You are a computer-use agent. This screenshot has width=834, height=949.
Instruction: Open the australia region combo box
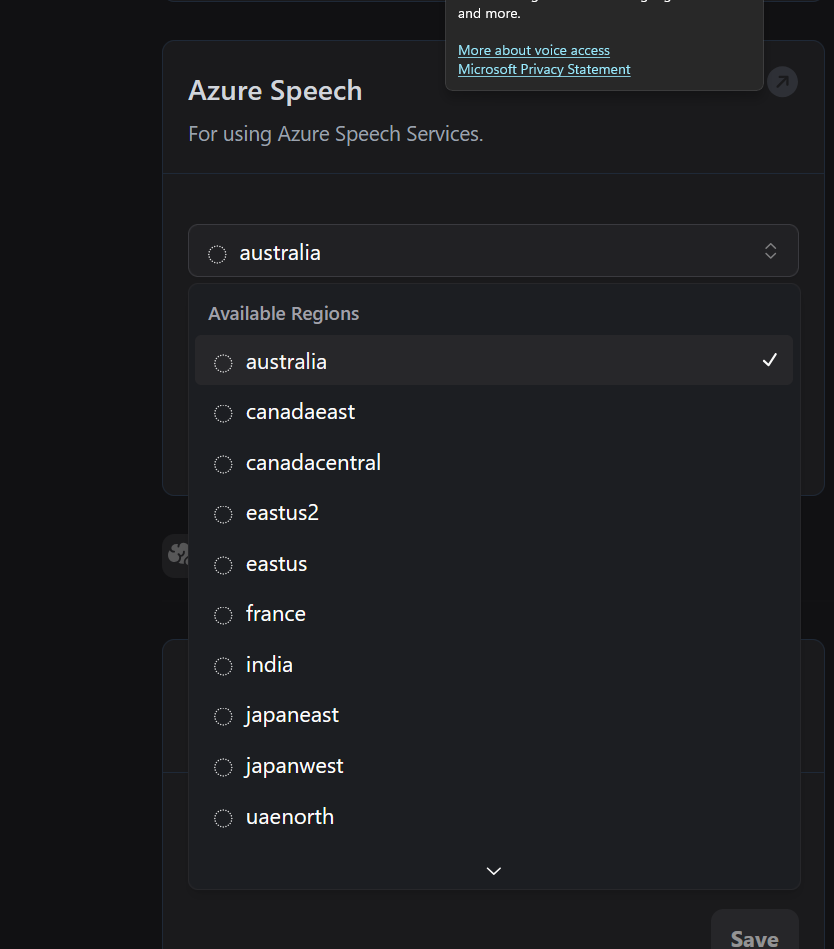point(493,251)
